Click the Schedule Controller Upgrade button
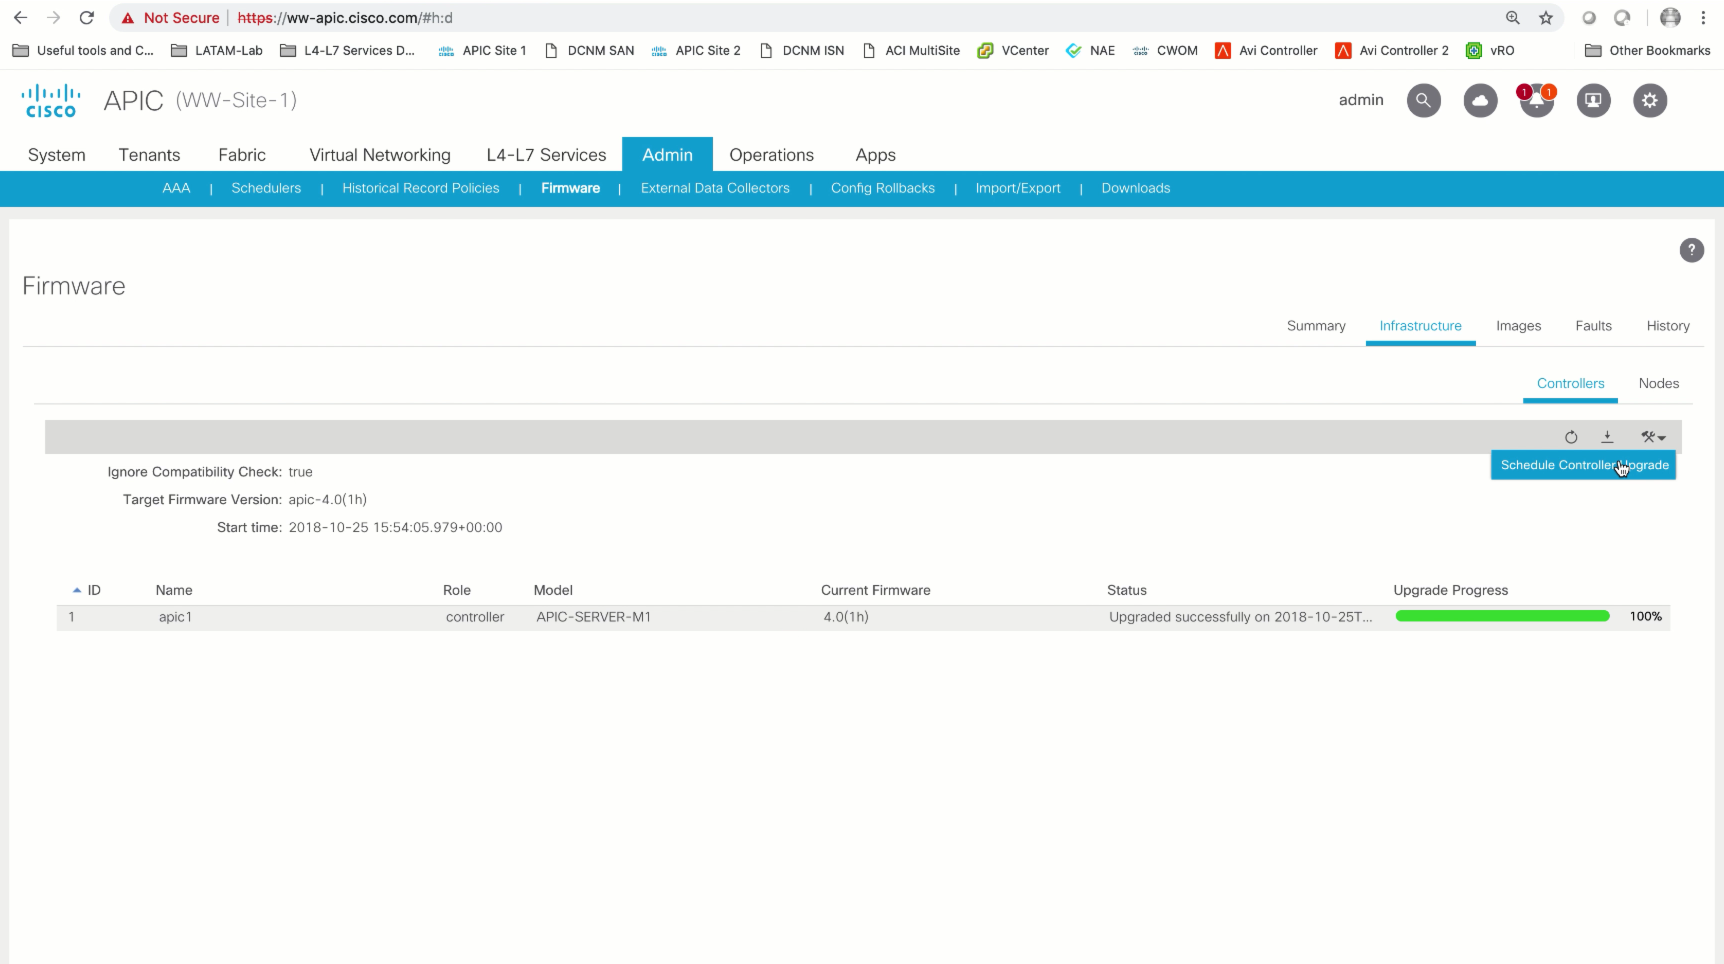 1583,465
